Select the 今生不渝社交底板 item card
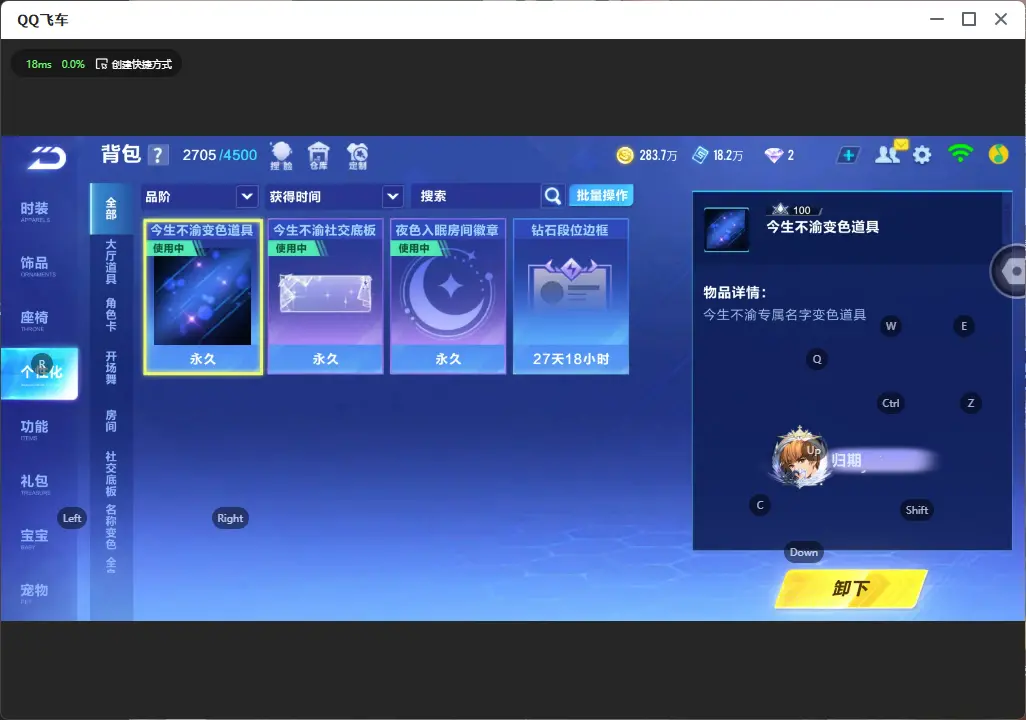Screen dimensions: 1026x720 tap(325, 297)
